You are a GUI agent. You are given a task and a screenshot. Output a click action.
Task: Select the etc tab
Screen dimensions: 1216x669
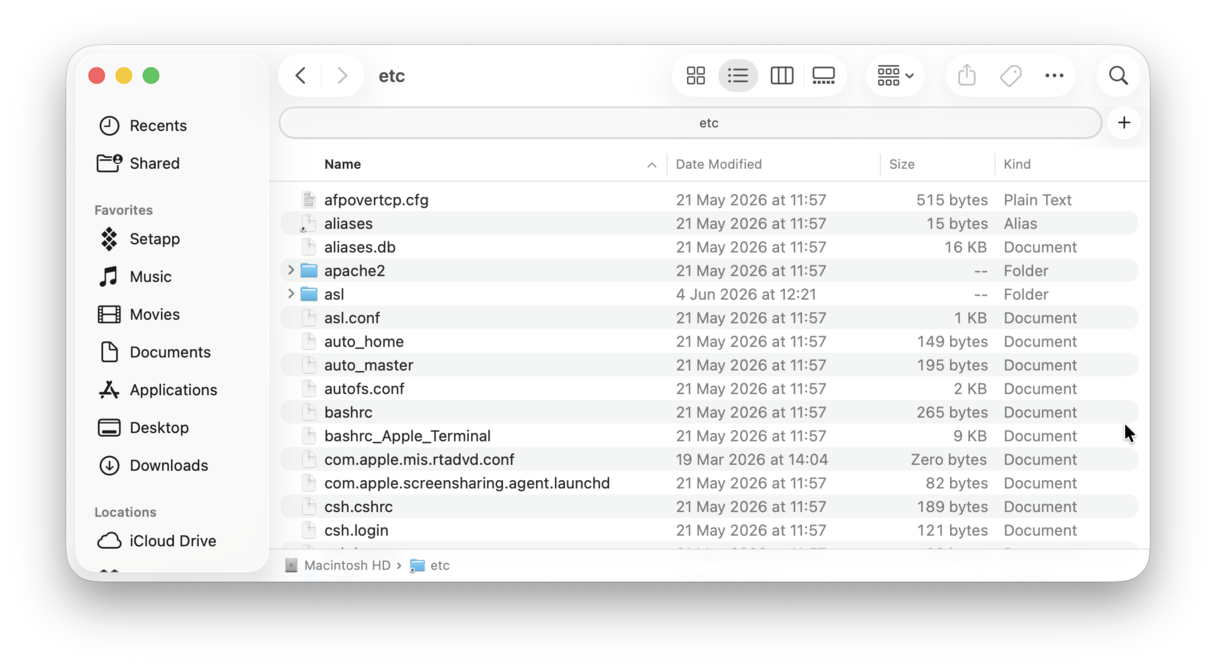tap(691, 123)
